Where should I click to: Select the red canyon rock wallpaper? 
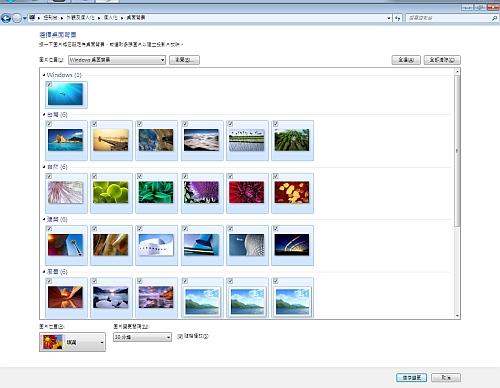(66, 297)
